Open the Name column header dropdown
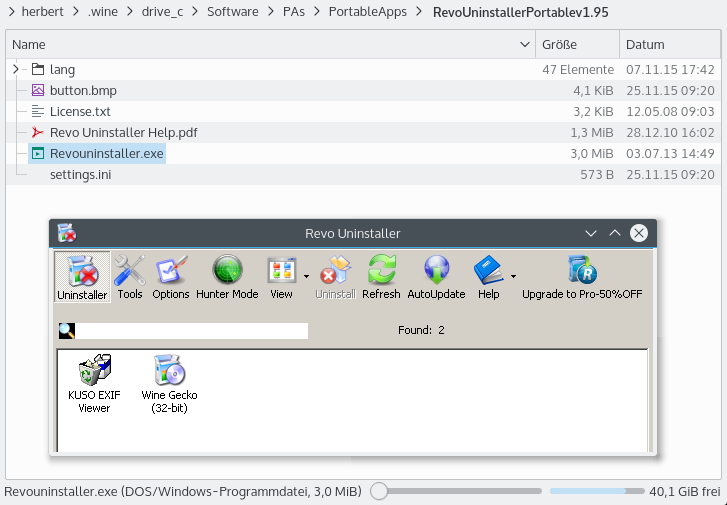Viewport: 727px width, 505px height. click(527, 45)
